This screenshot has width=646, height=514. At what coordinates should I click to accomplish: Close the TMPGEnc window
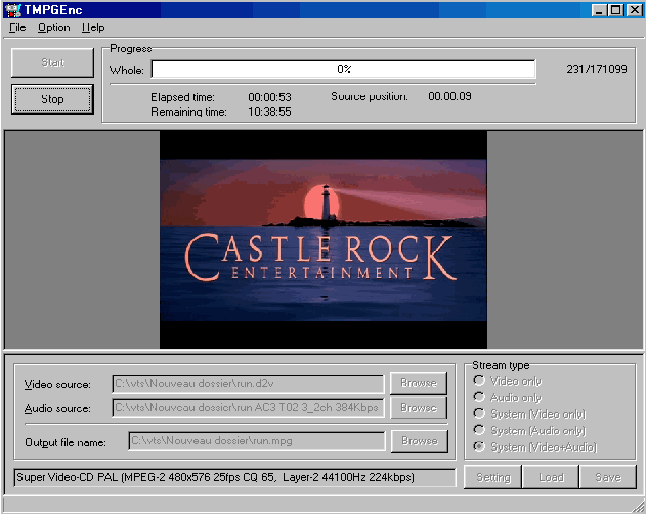pos(634,10)
